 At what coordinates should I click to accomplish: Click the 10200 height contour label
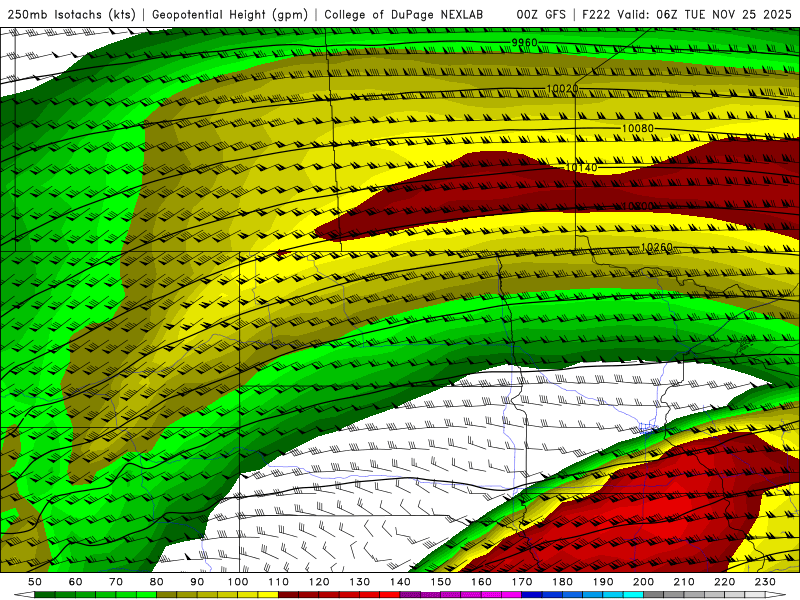tap(638, 206)
